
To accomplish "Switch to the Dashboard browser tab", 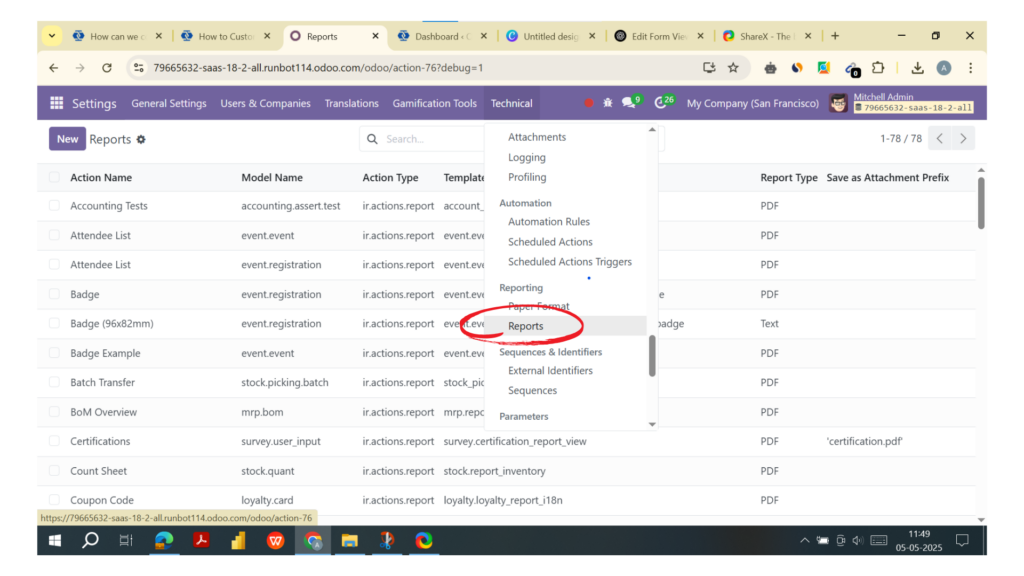I will pyautogui.click(x=438, y=35).
